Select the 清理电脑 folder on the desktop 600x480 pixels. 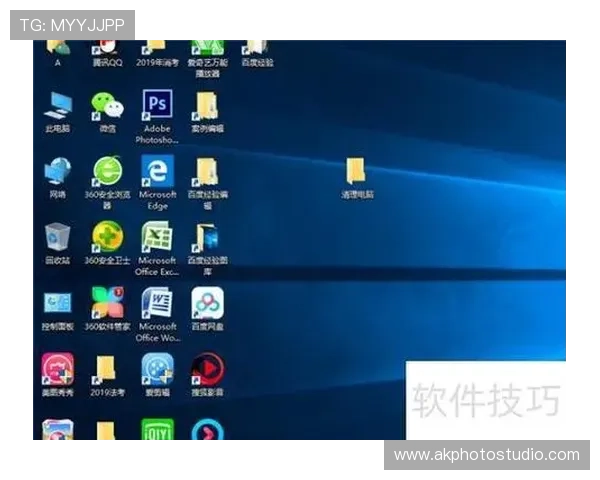(x=356, y=171)
